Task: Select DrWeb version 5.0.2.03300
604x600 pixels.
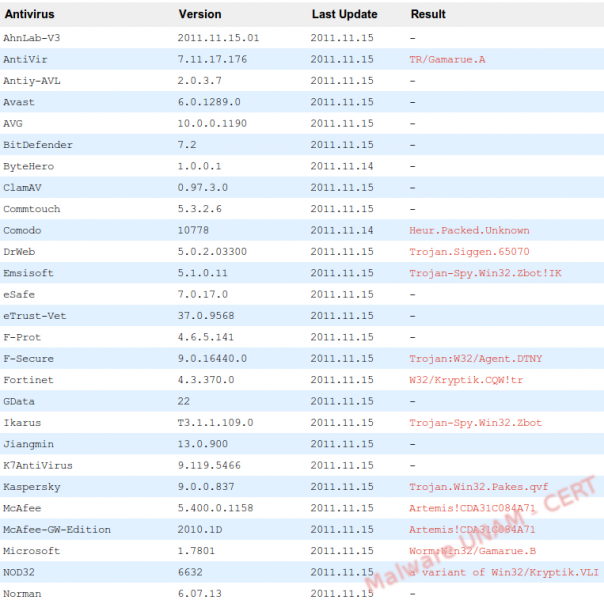Action: pos(212,252)
